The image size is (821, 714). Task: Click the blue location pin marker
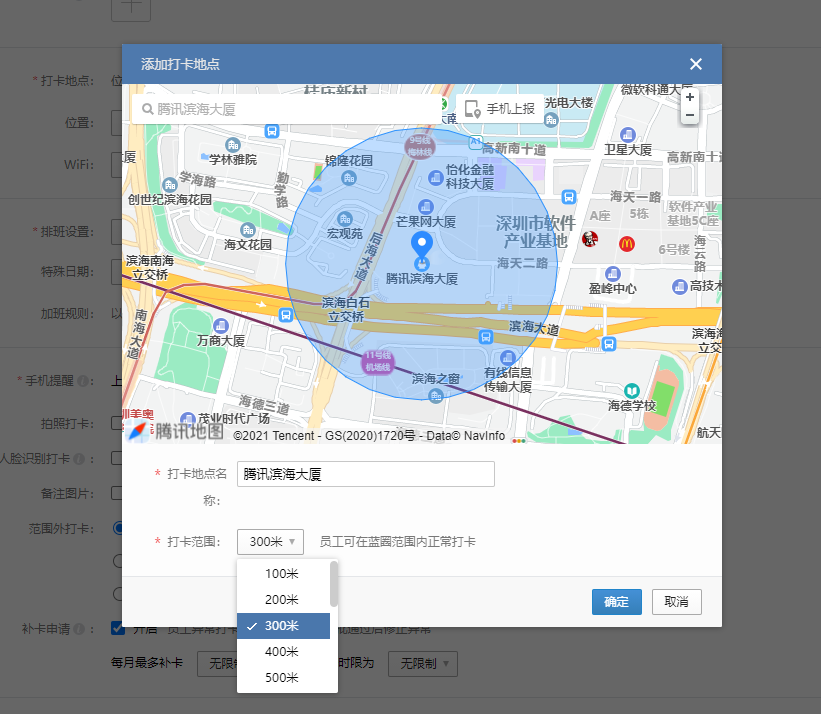coord(421,245)
